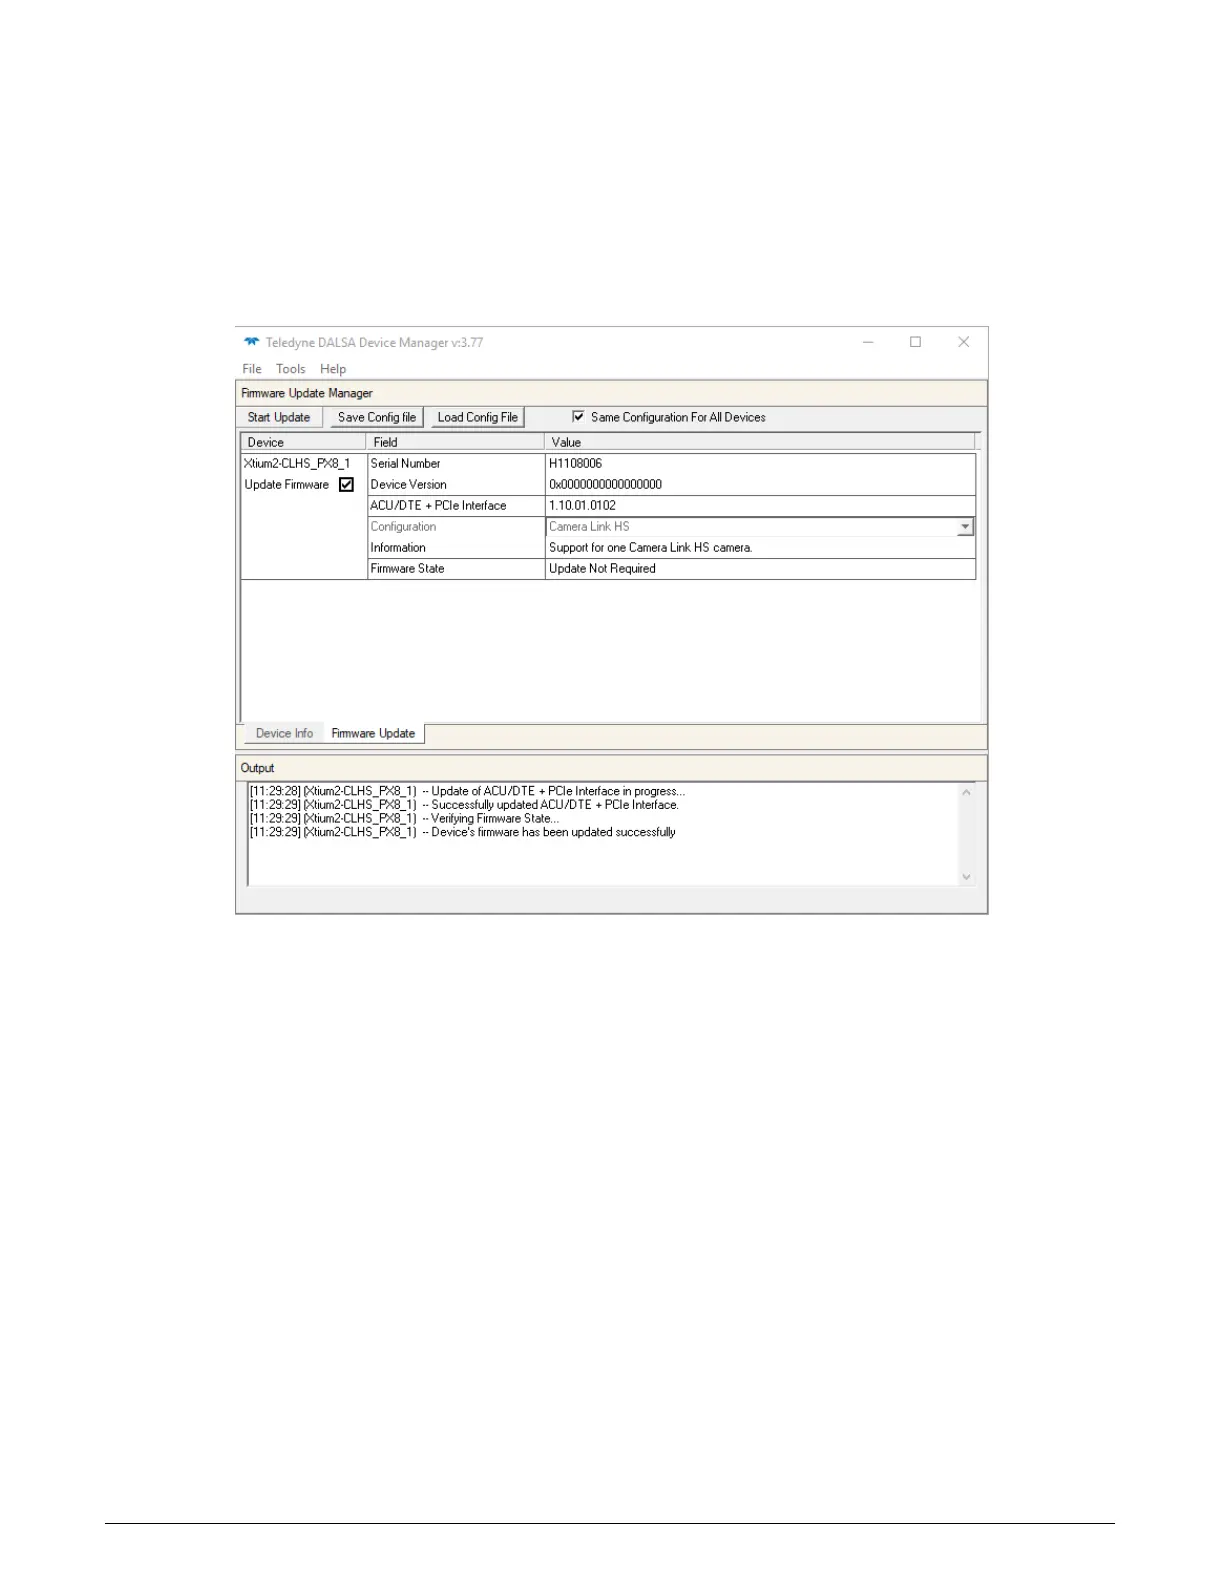Click the Device column header
Screen dimensions: 1224x1584
(x=304, y=442)
